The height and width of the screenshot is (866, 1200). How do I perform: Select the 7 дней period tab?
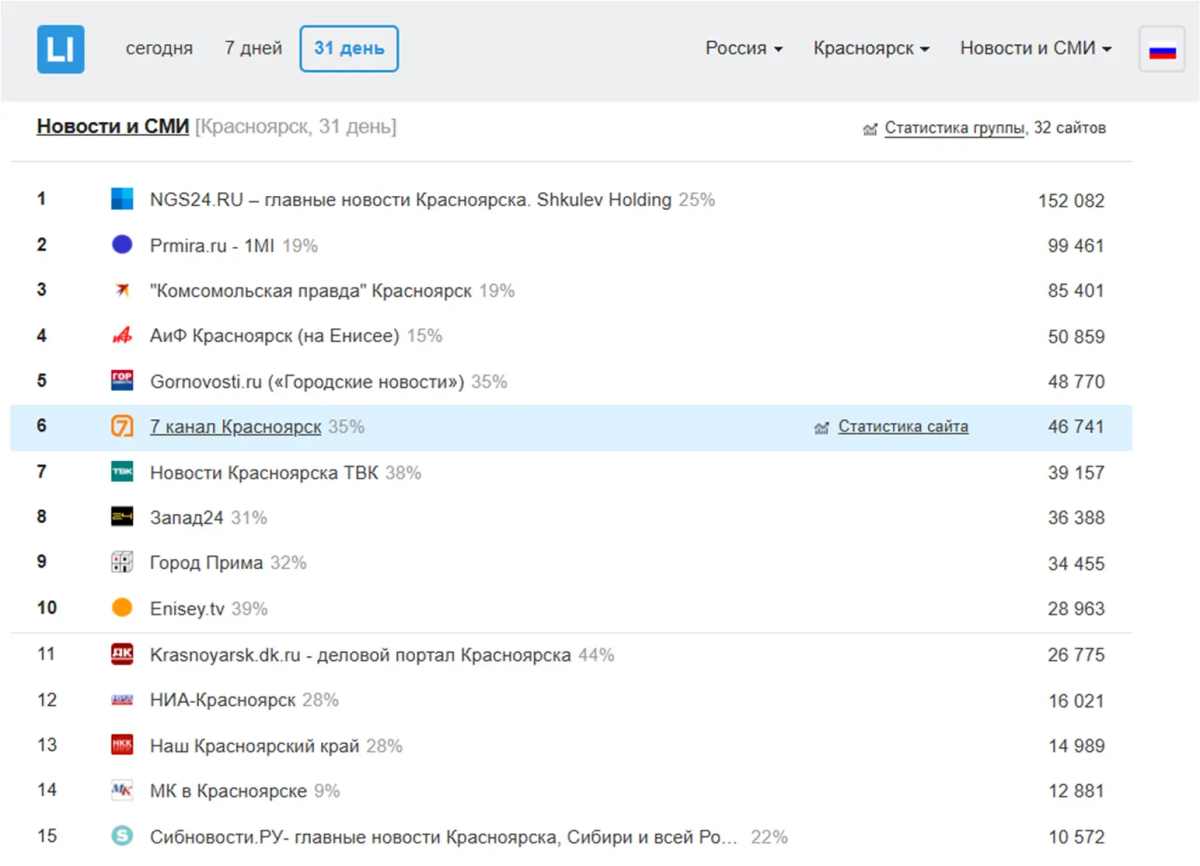pos(253,49)
